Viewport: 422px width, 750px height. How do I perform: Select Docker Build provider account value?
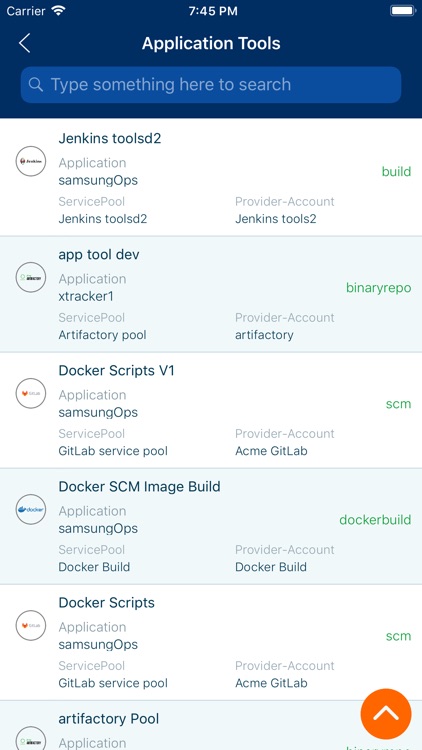point(271,567)
